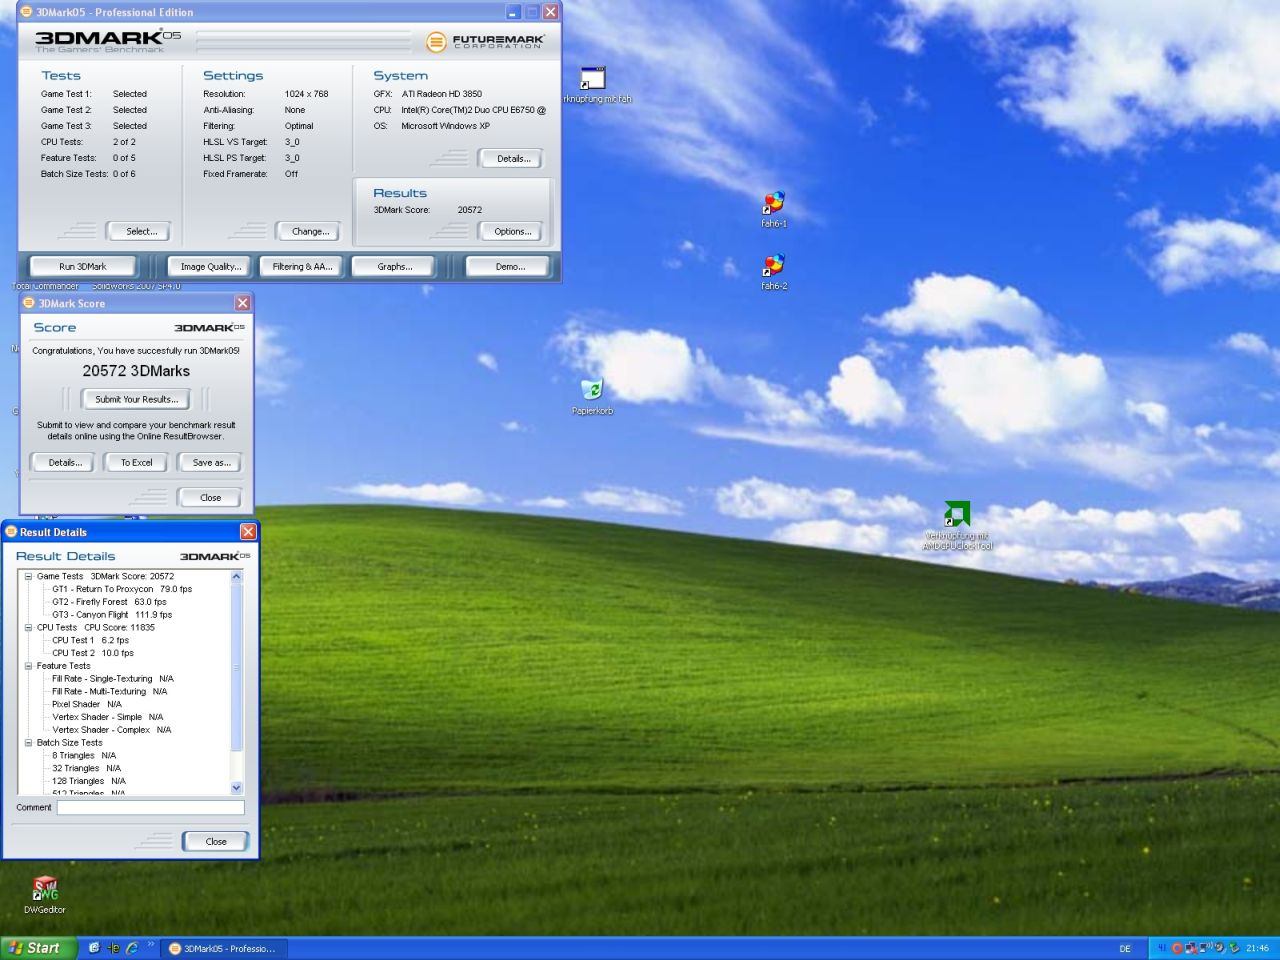Click the Show Desktop Quick Launch icon
The height and width of the screenshot is (960, 1280).
pyautogui.click(x=94, y=948)
